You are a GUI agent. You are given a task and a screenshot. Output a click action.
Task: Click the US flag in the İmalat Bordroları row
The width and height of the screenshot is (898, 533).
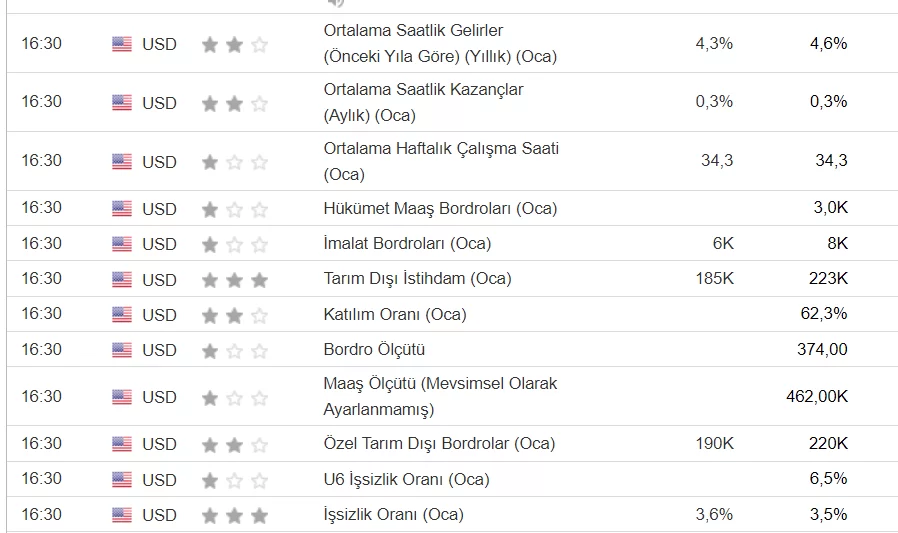122,244
